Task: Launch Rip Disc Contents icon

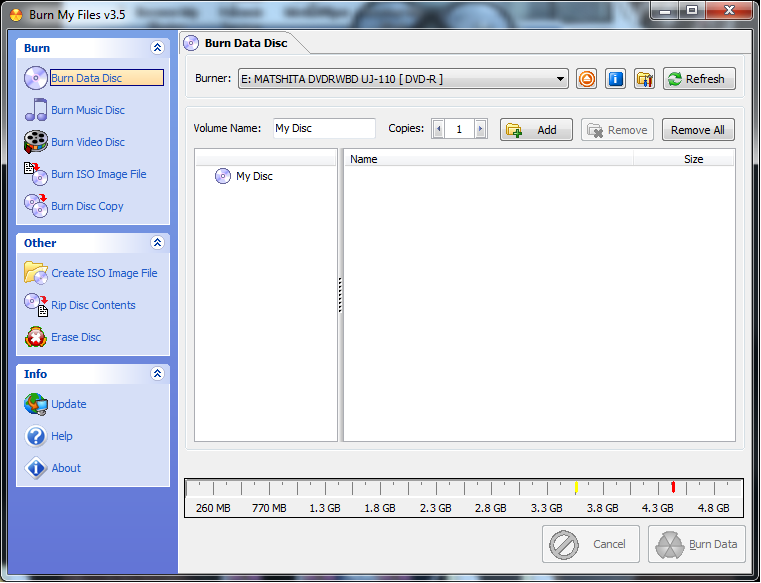Action: coord(36,305)
